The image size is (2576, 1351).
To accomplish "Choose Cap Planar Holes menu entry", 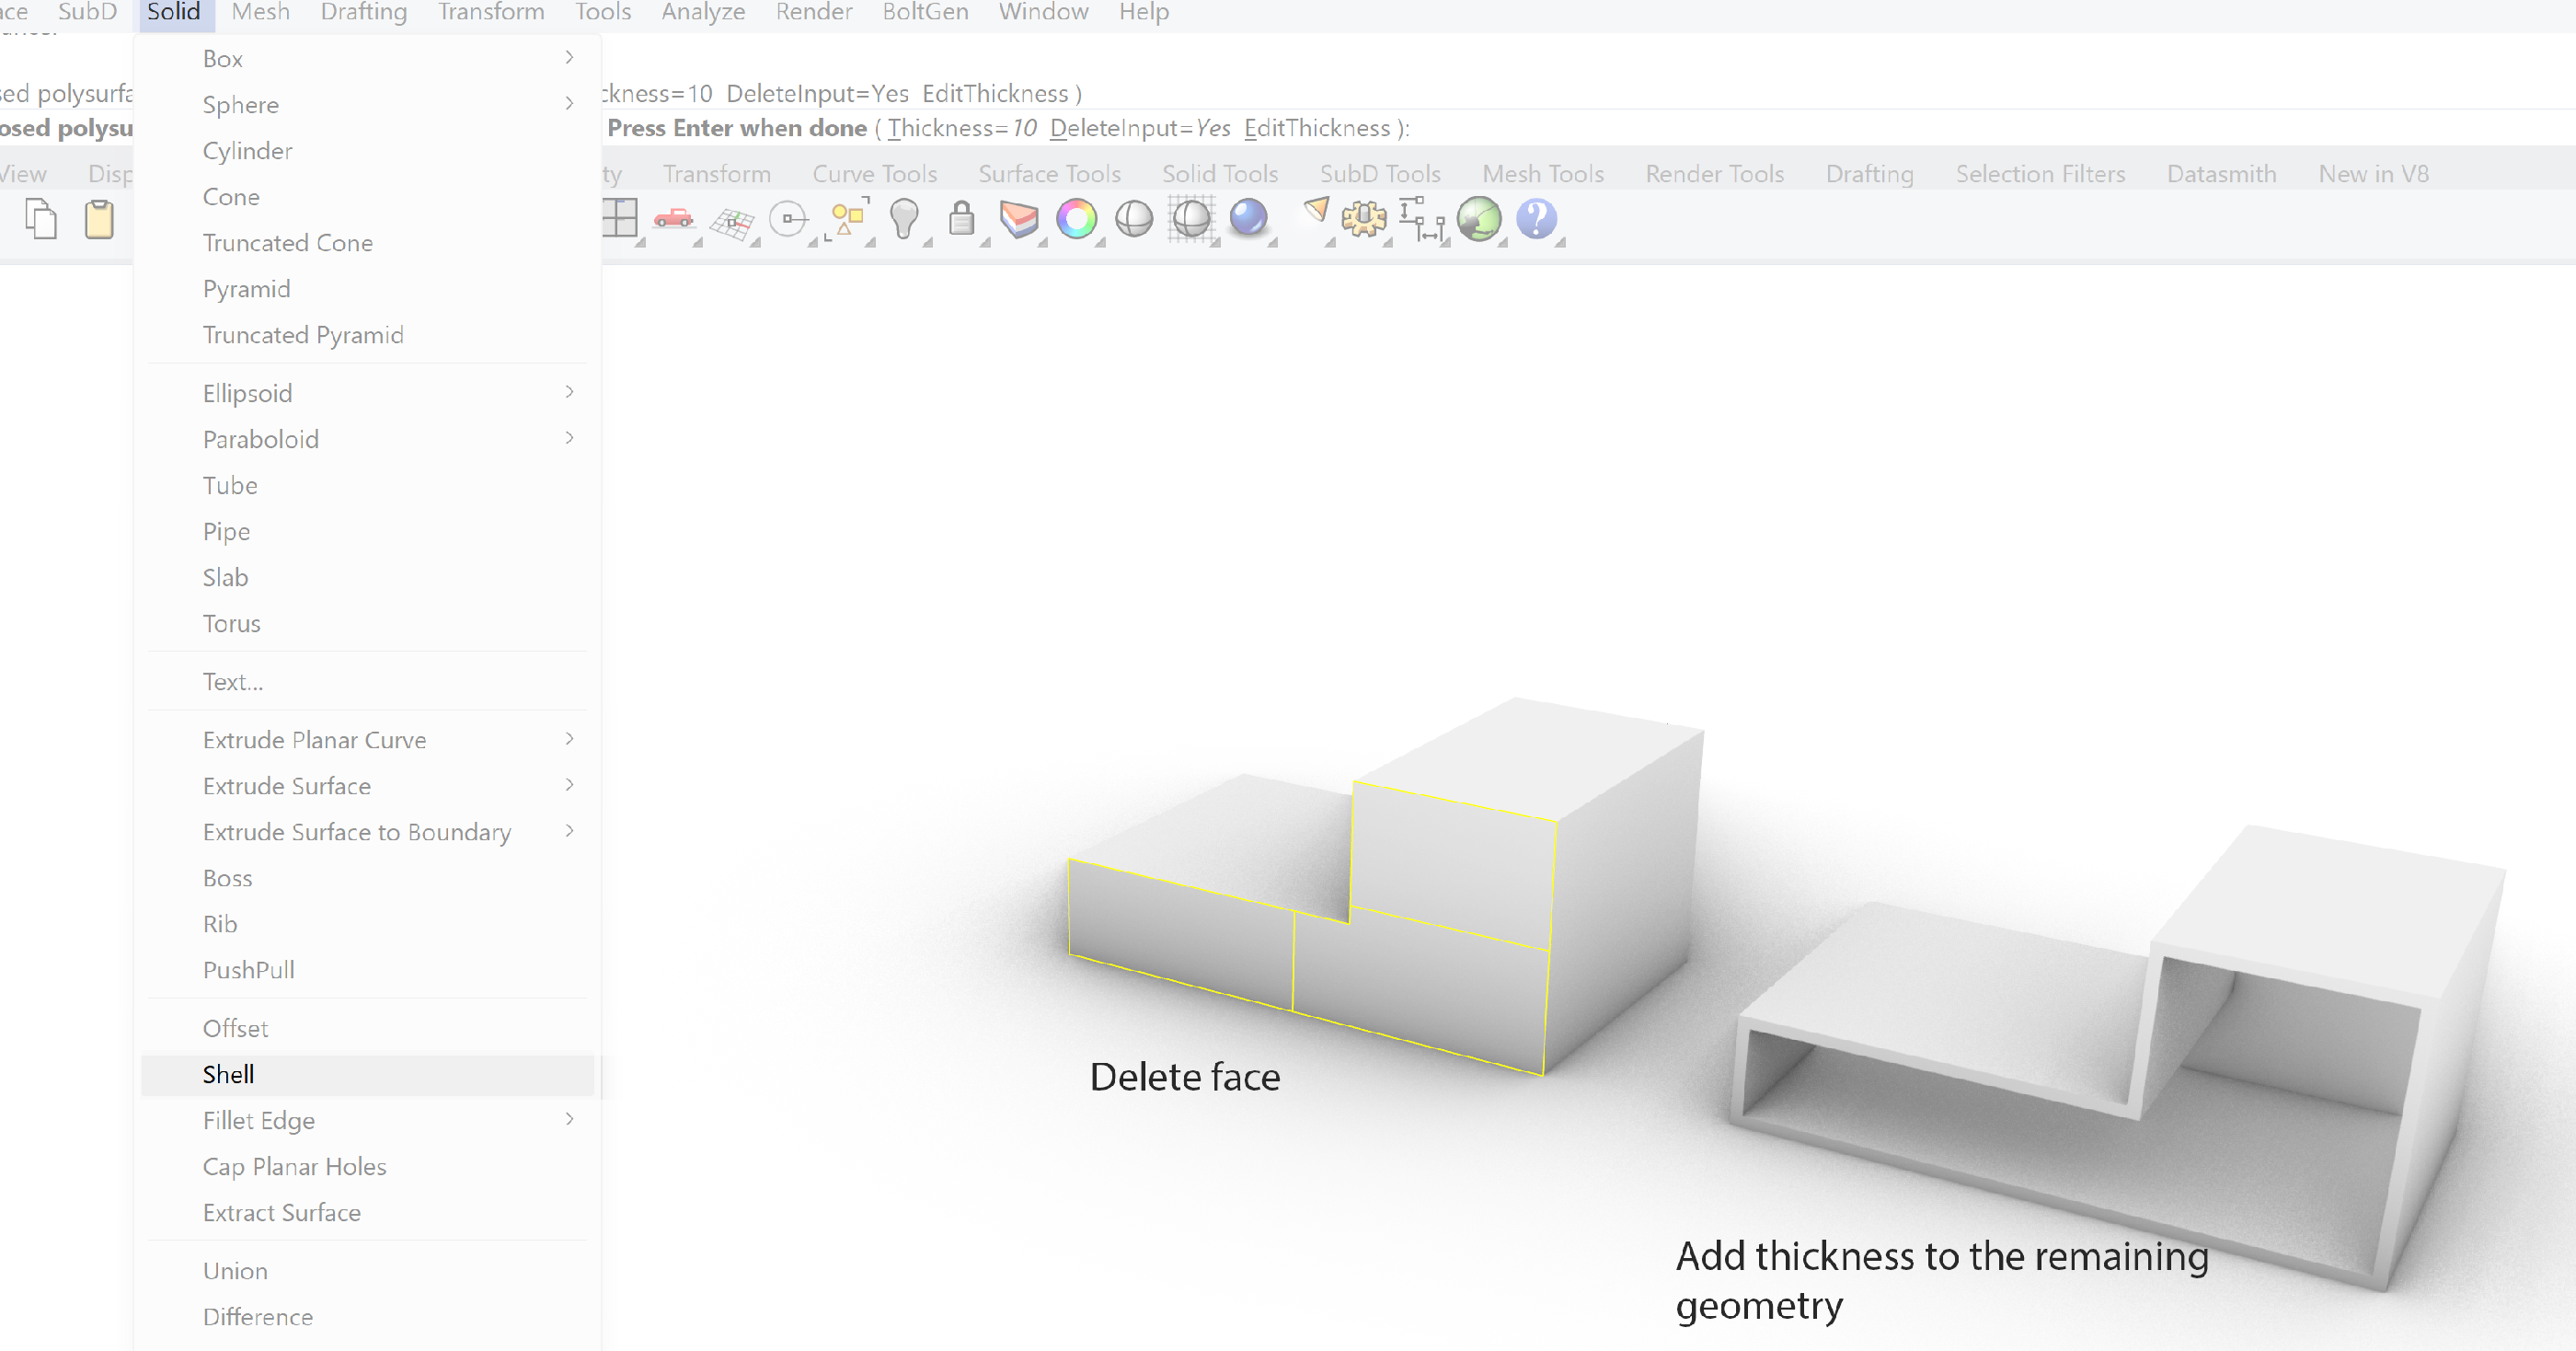I will 294,1166.
